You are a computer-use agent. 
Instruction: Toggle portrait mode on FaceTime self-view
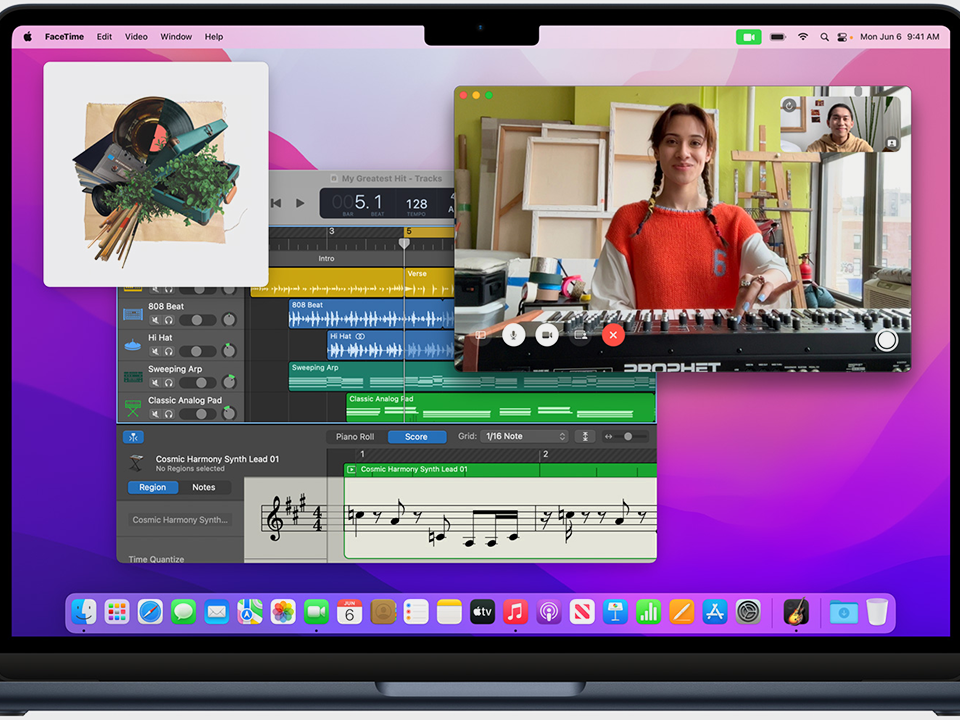pyautogui.click(x=891, y=143)
